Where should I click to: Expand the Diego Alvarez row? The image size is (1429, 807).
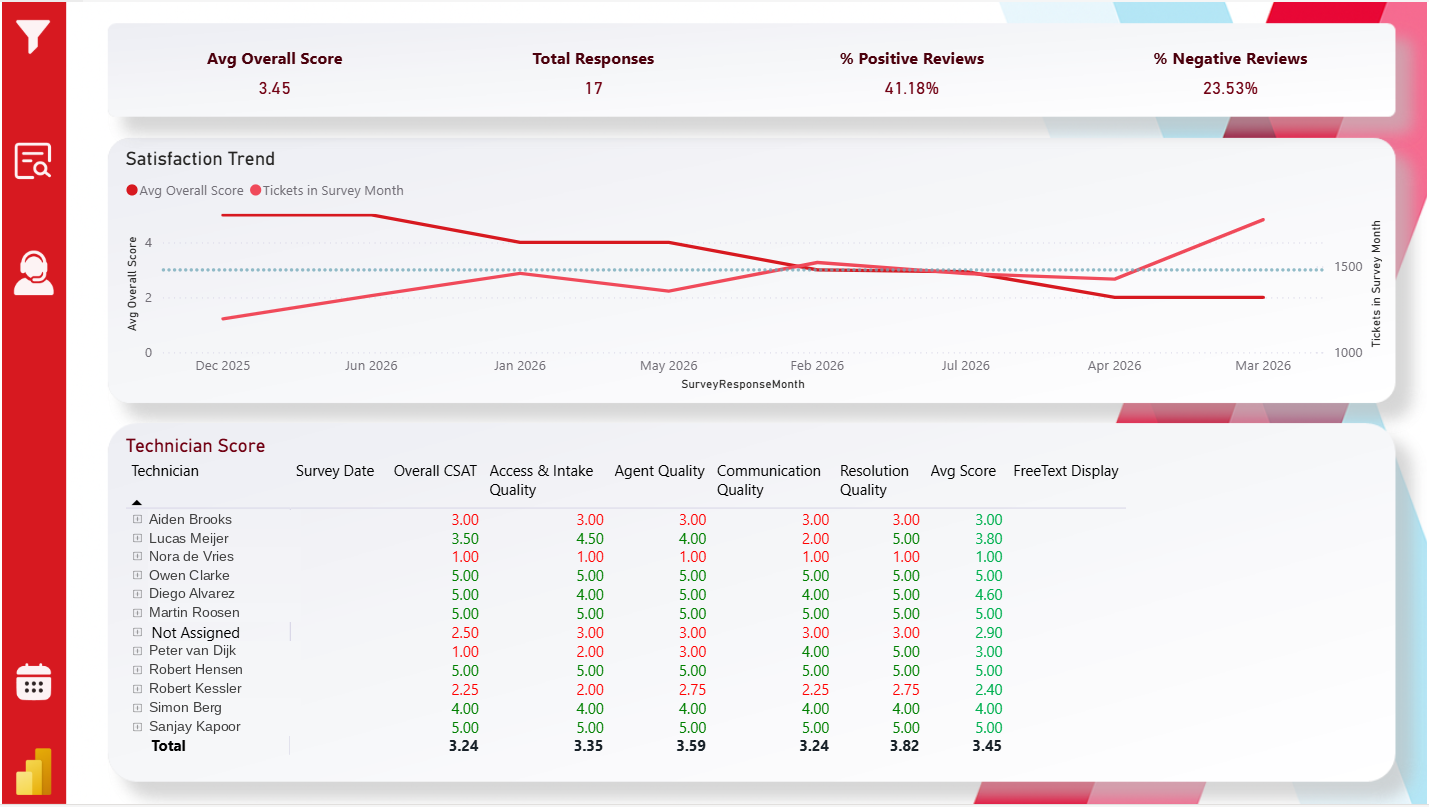point(137,594)
